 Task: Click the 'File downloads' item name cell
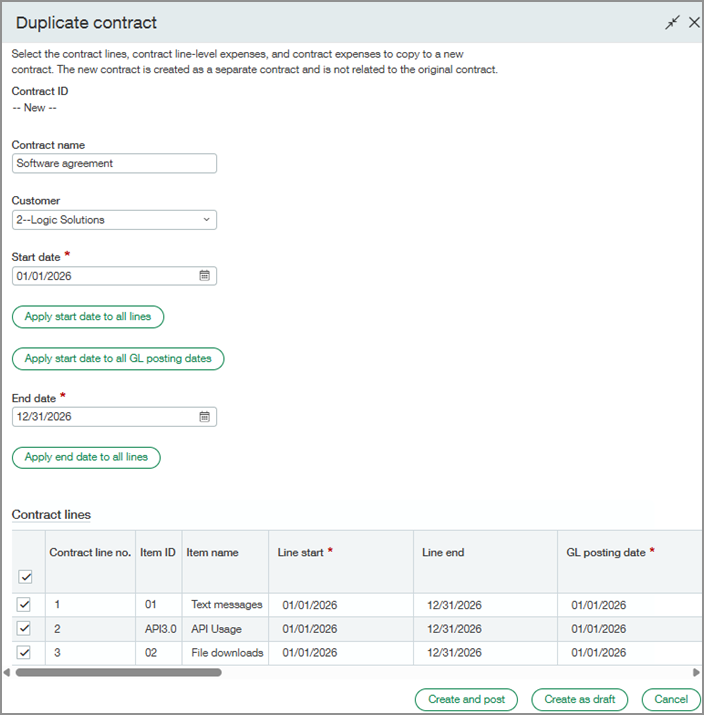227,653
